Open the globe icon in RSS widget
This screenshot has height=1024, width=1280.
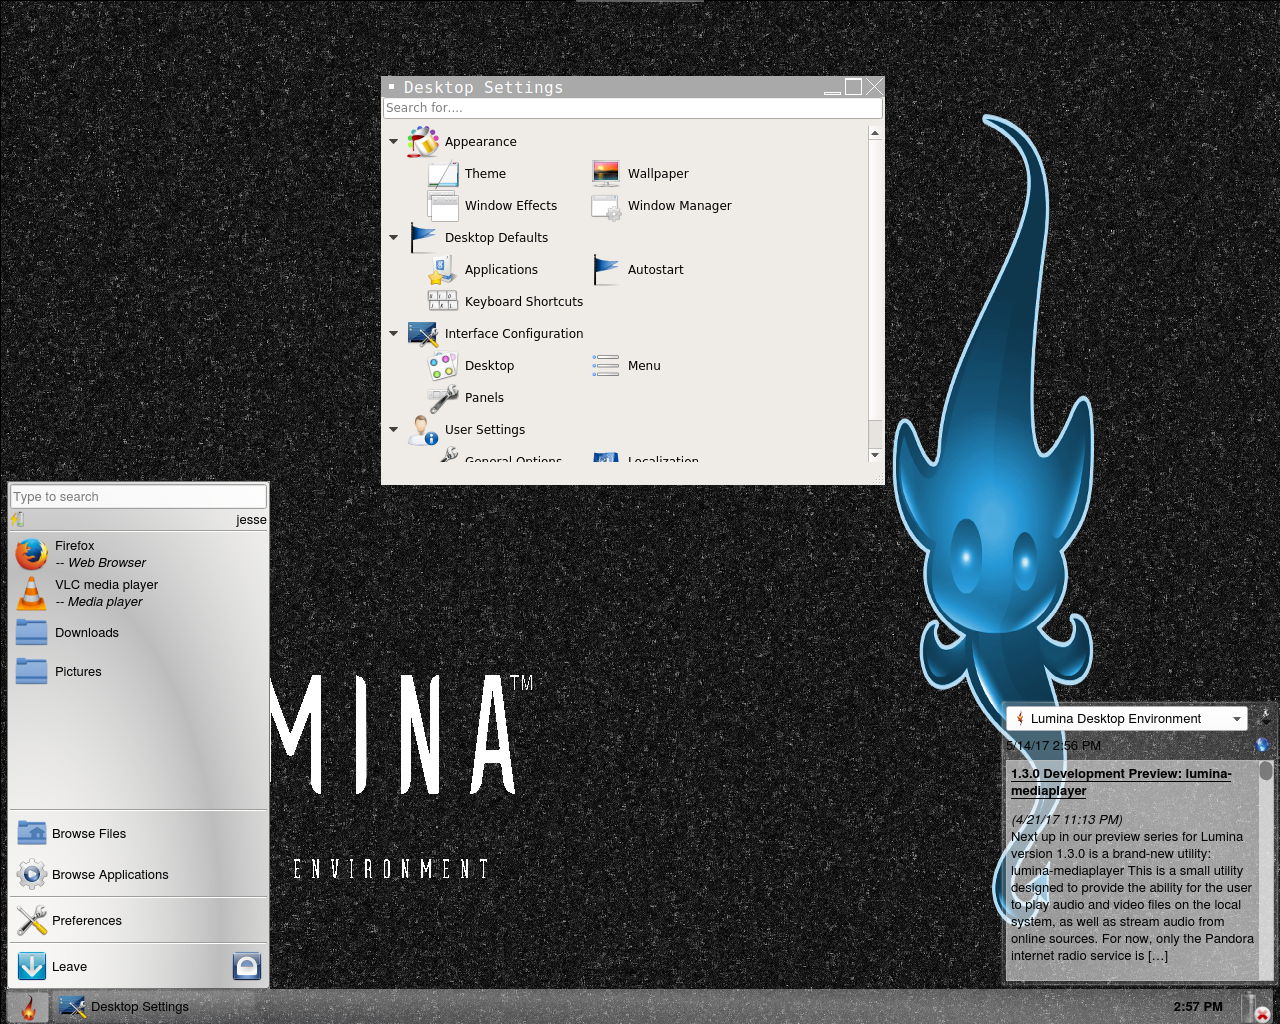[x=1262, y=744]
